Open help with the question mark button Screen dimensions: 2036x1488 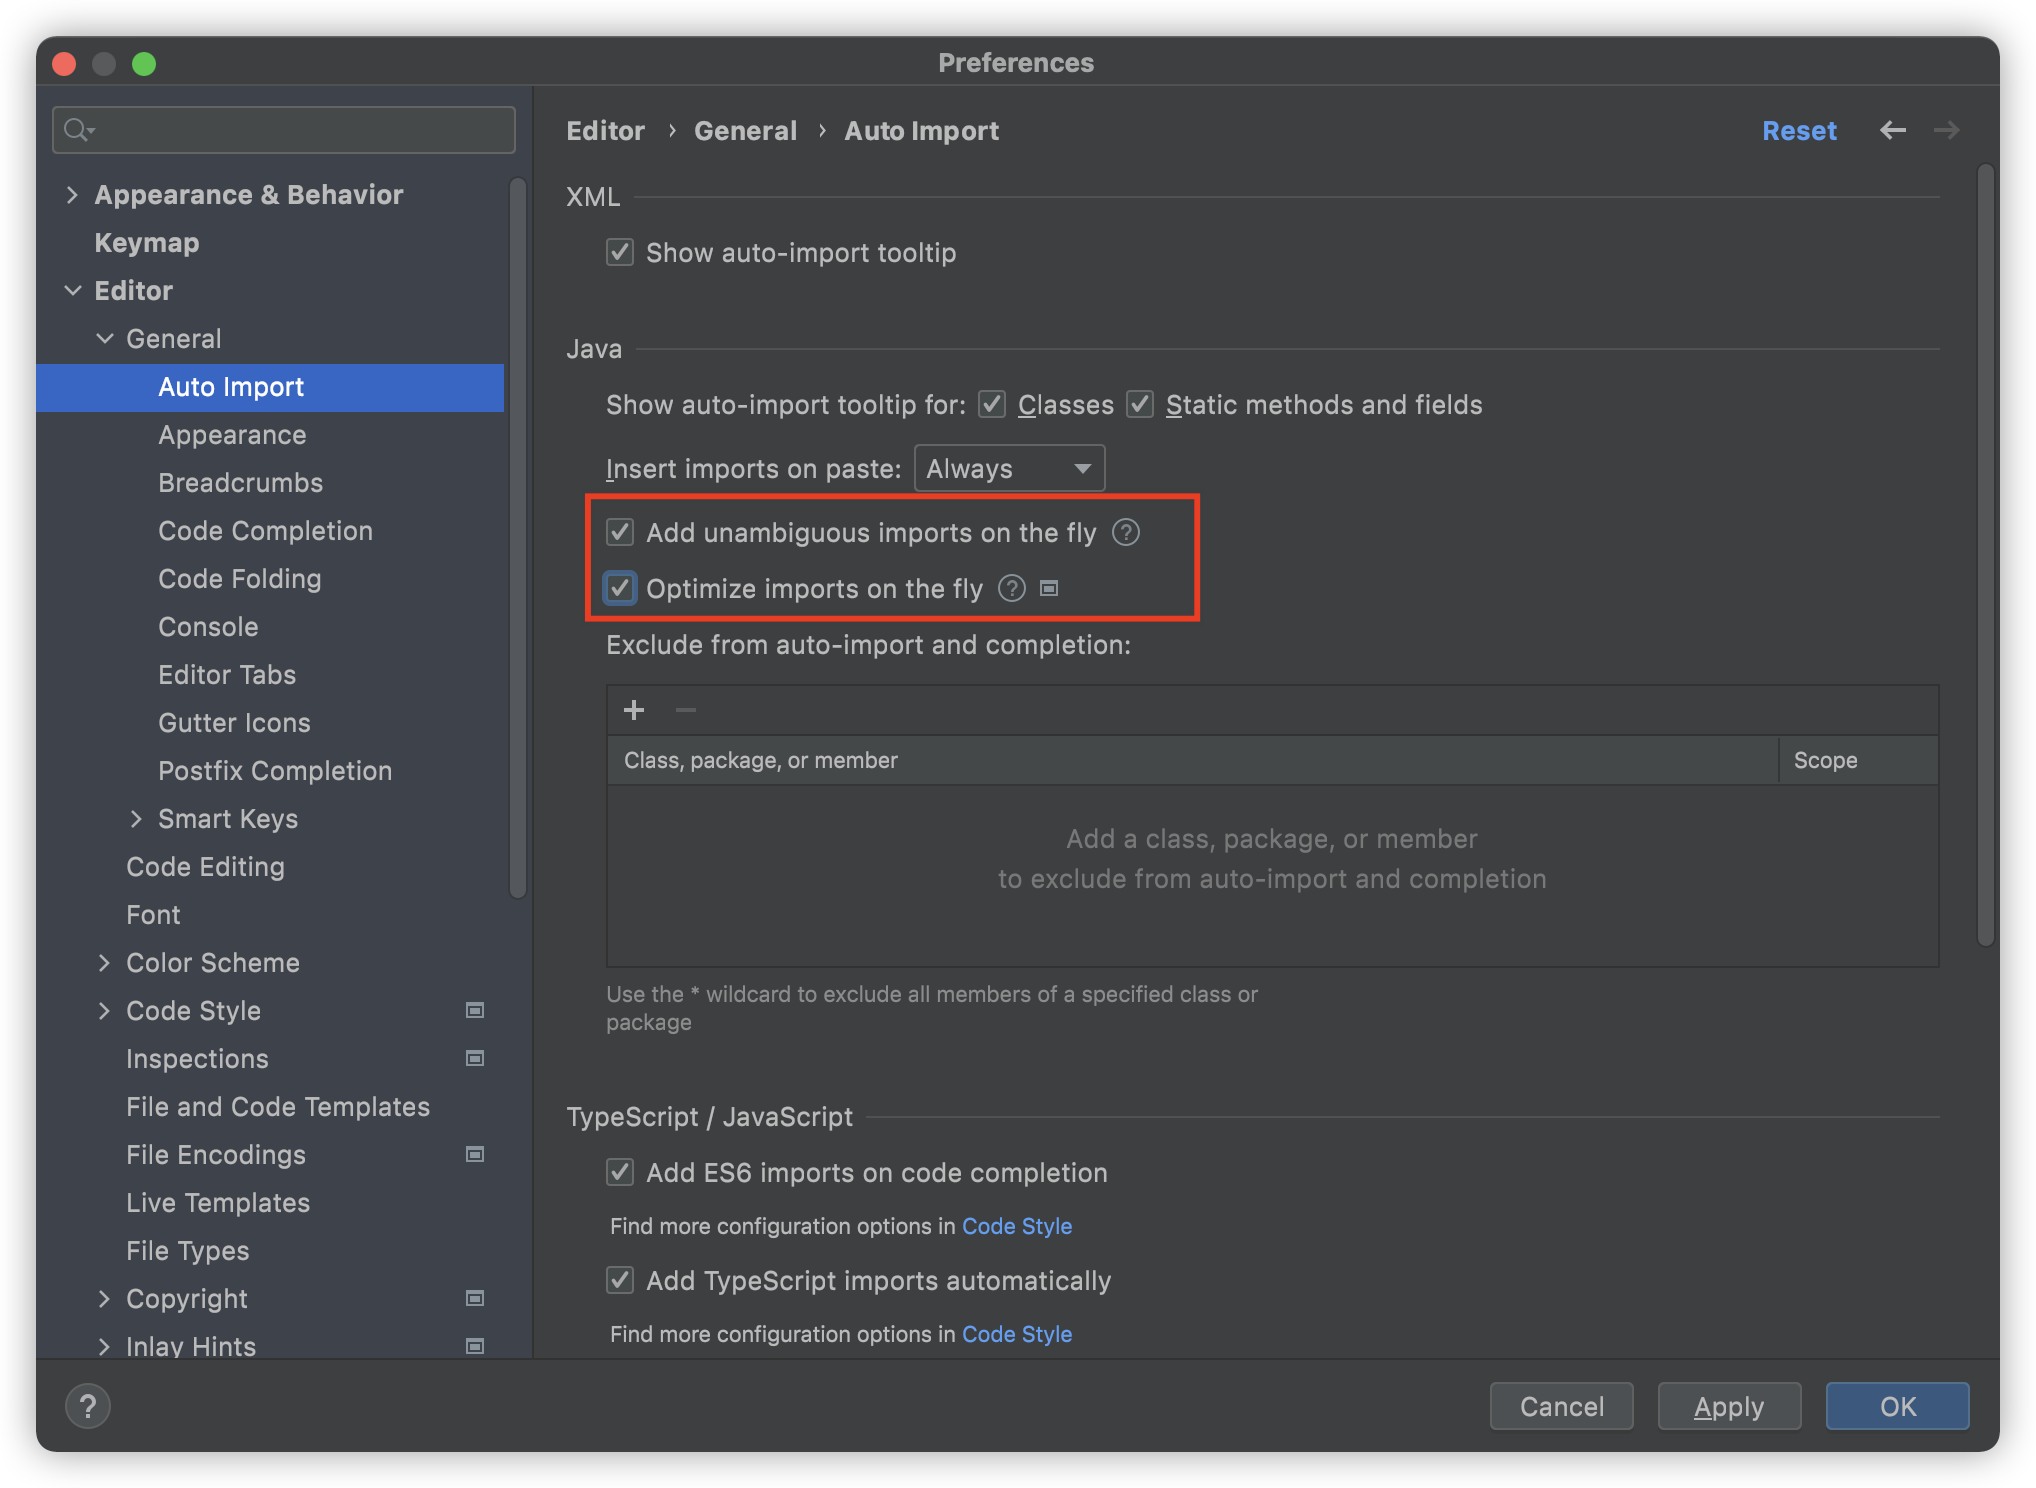pos(88,1406)
